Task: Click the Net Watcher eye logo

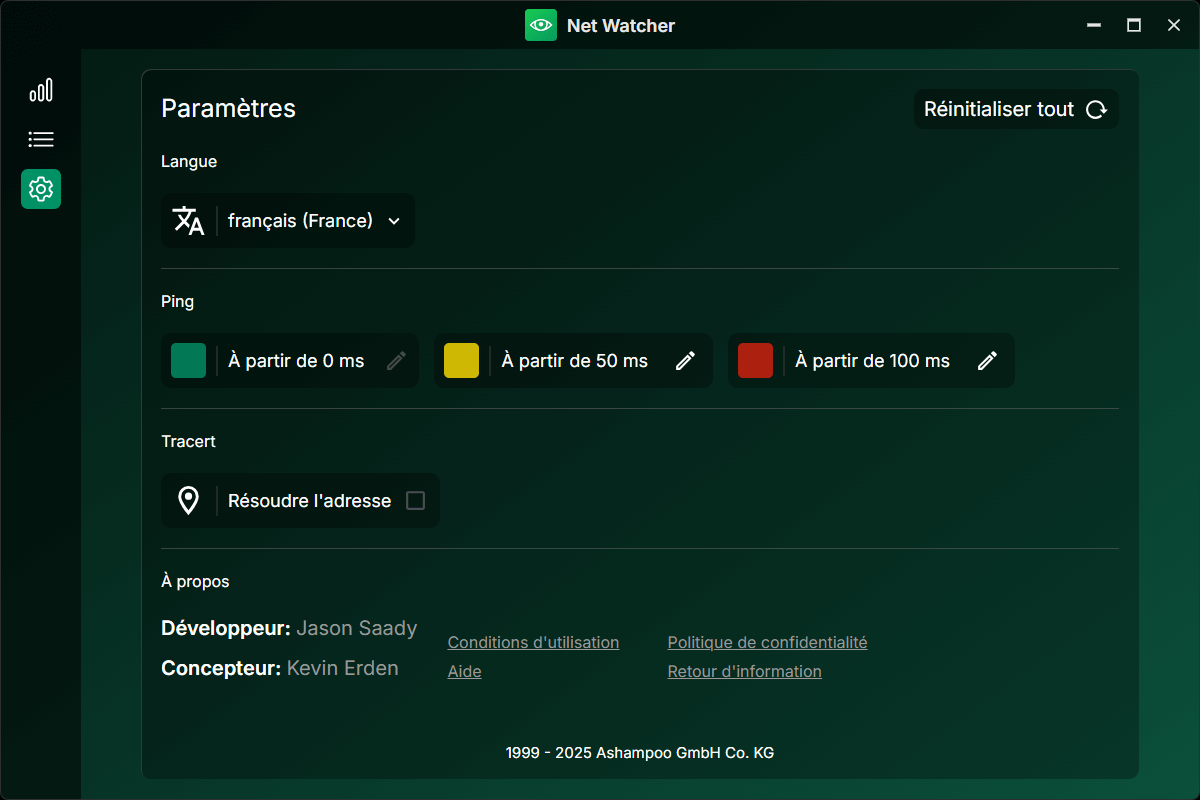Action: pyautogui.click(x=541, y=25)
